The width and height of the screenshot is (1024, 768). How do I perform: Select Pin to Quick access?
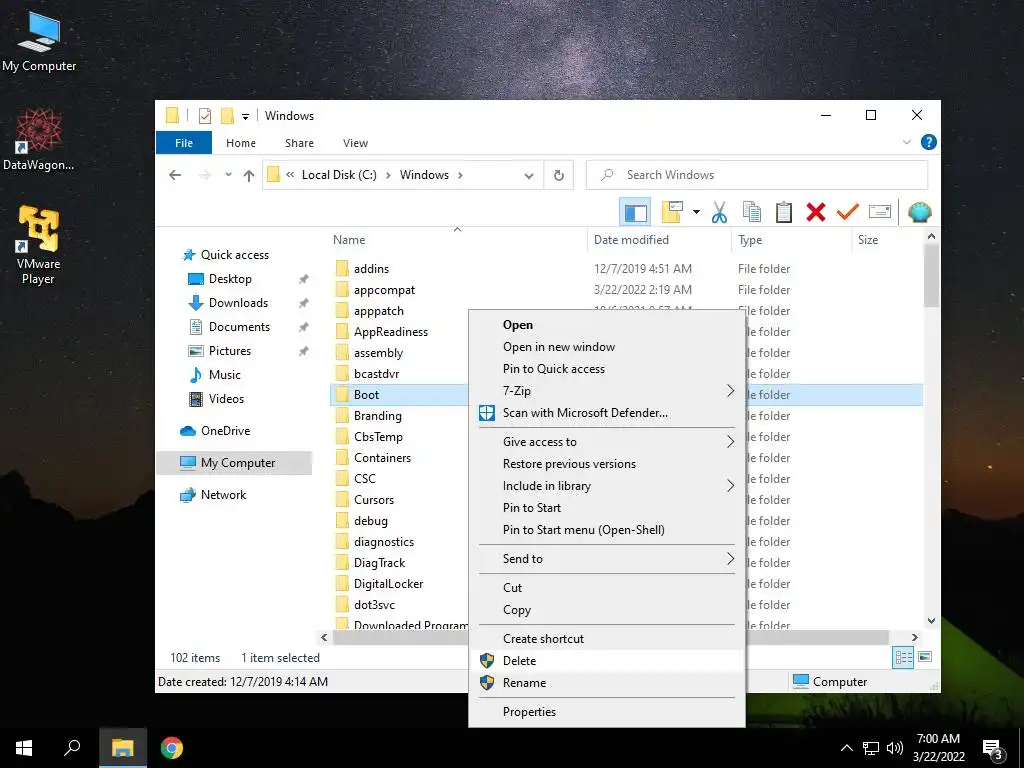606,369
